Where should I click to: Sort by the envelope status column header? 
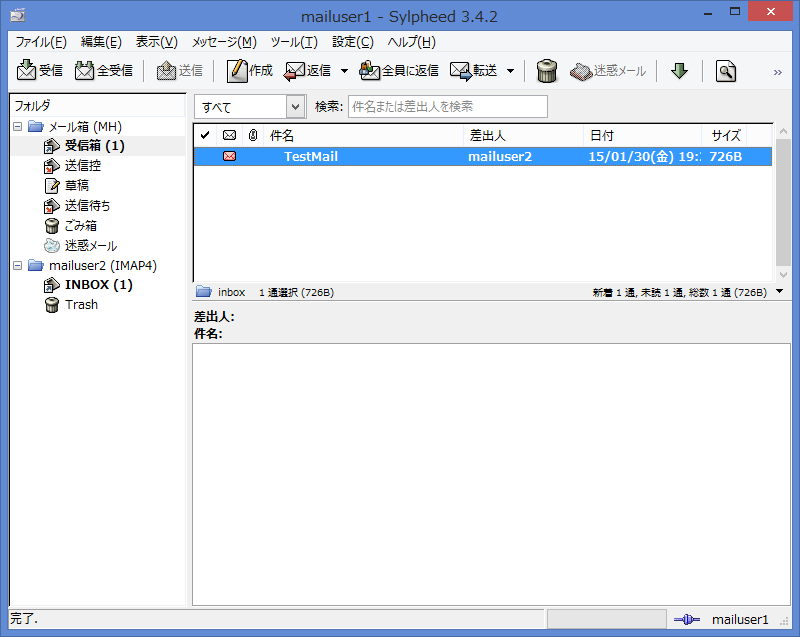click(x=230, y=135)
